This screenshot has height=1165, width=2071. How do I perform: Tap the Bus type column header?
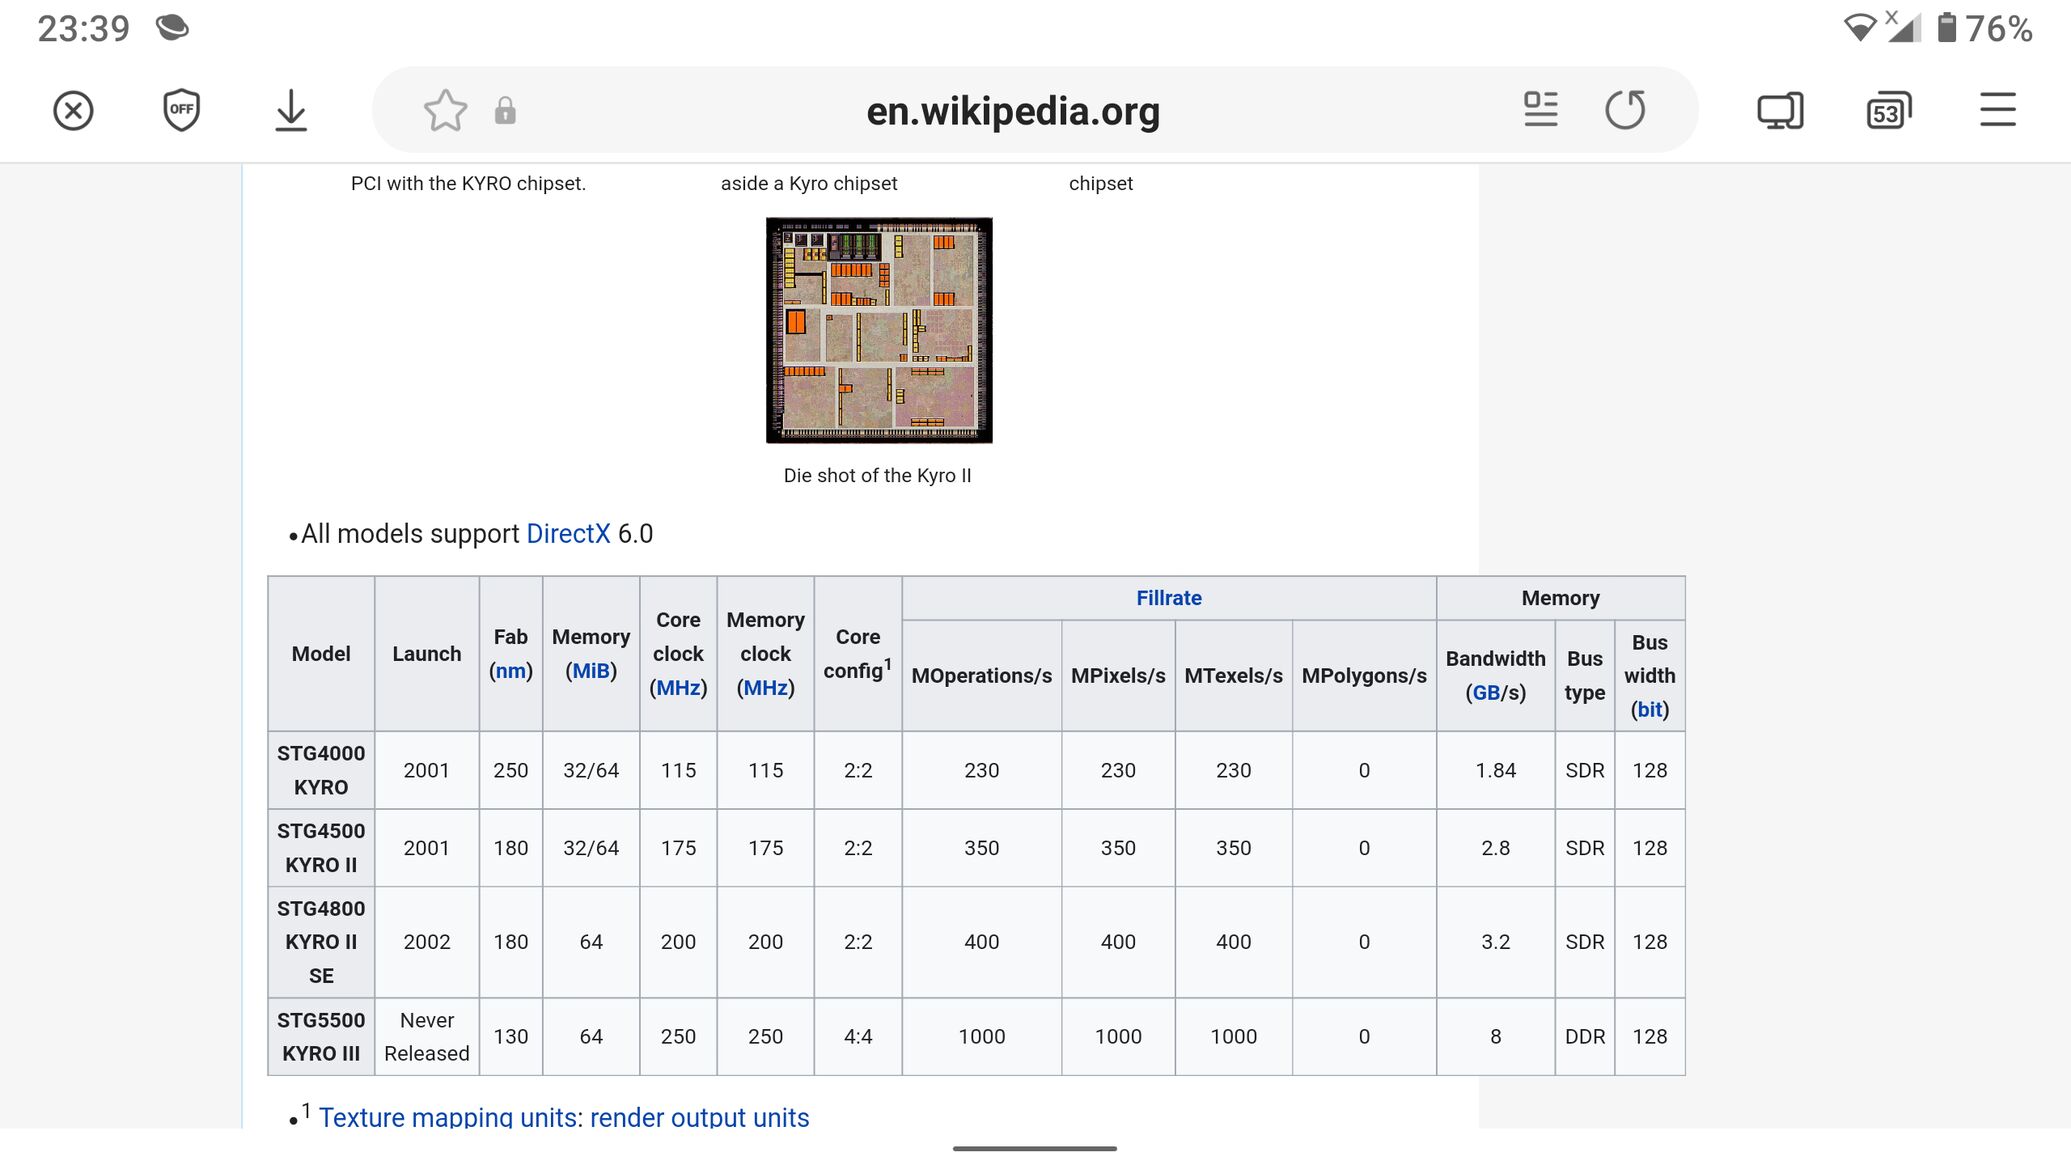[1585, 676]
